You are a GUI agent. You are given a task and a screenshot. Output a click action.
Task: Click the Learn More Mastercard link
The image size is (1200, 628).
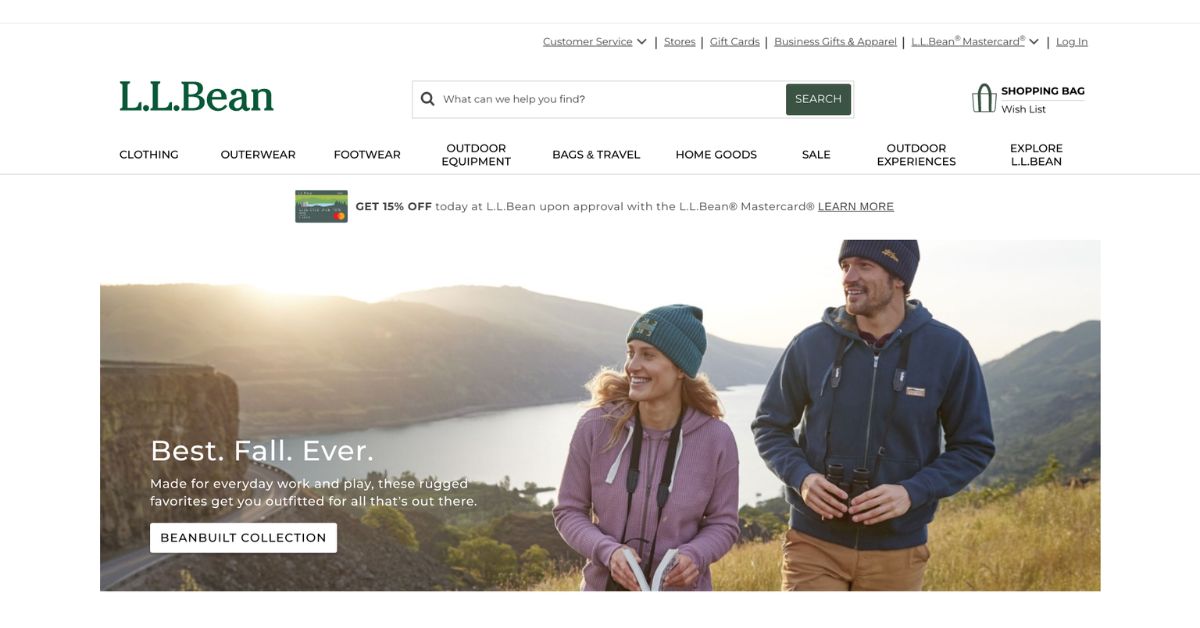856,207
